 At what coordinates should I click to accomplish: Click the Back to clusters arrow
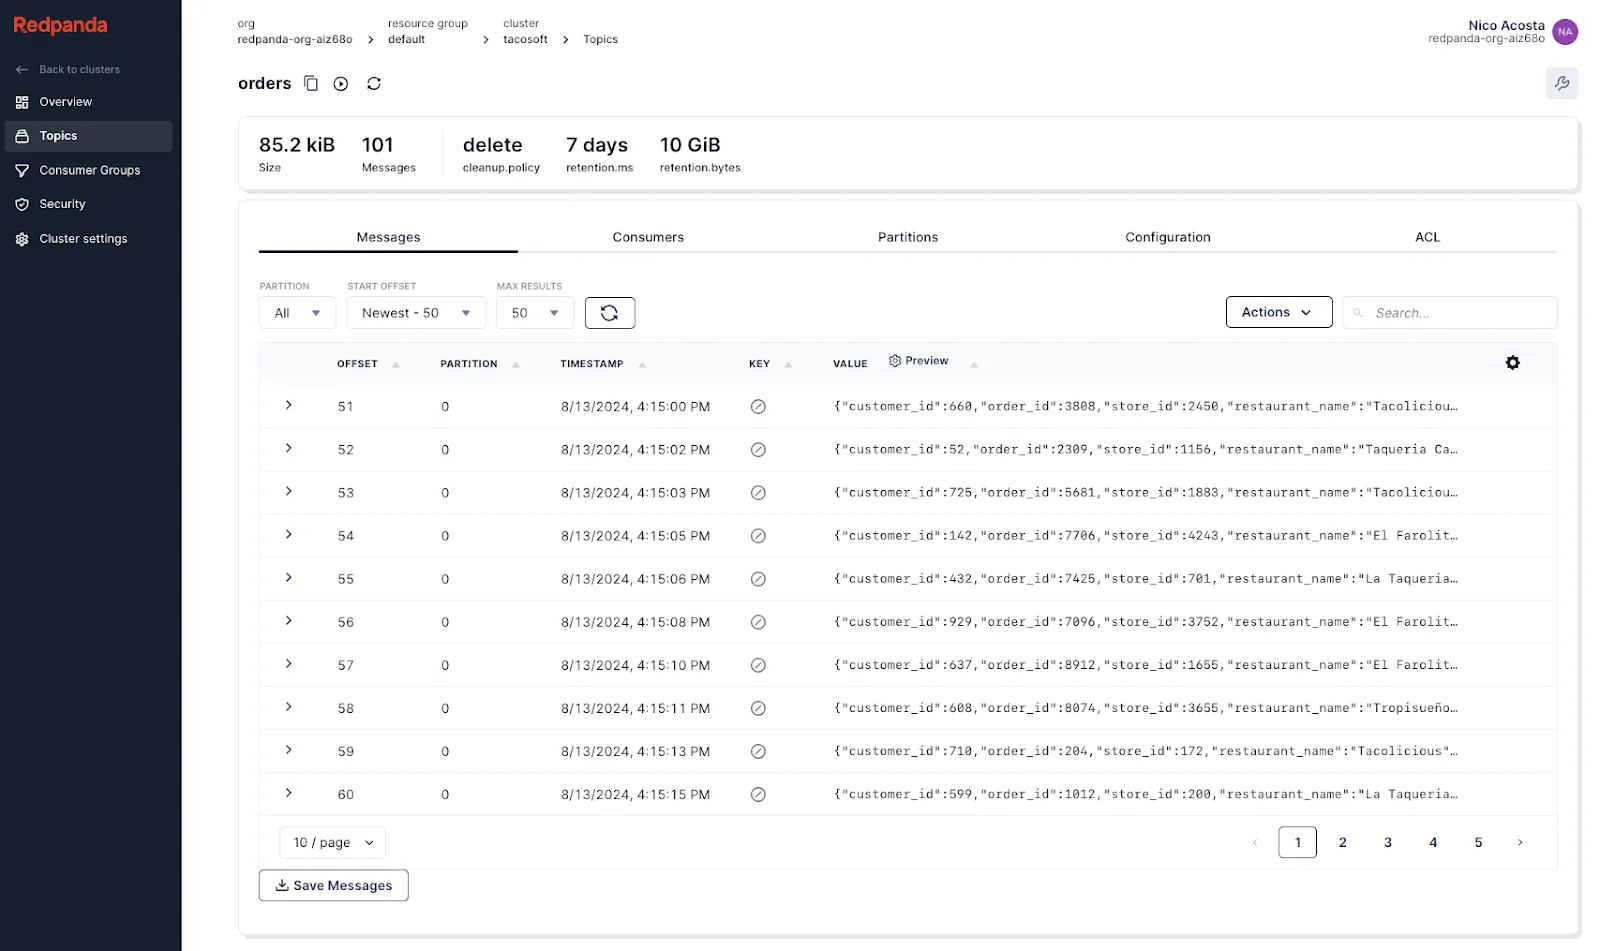tap(22, 69)
